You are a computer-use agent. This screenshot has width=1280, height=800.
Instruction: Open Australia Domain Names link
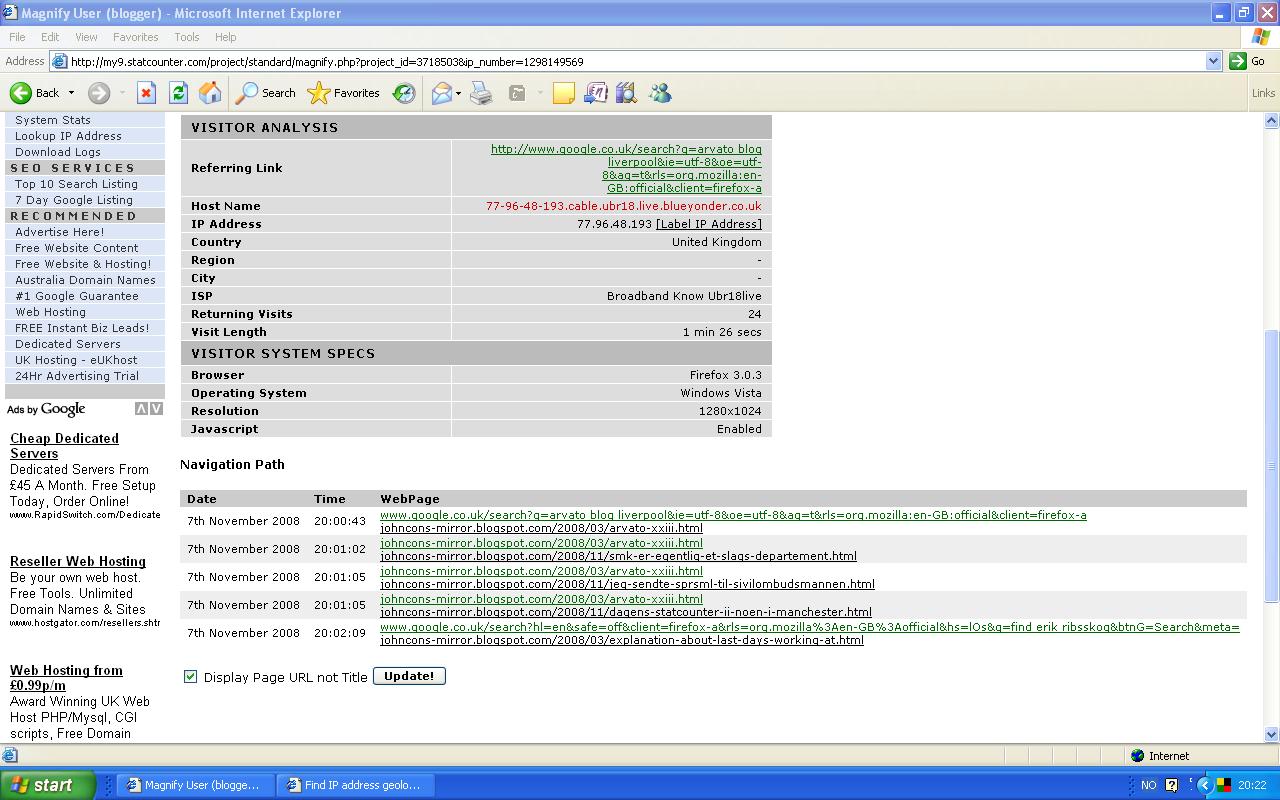click(x=85, y=280)
